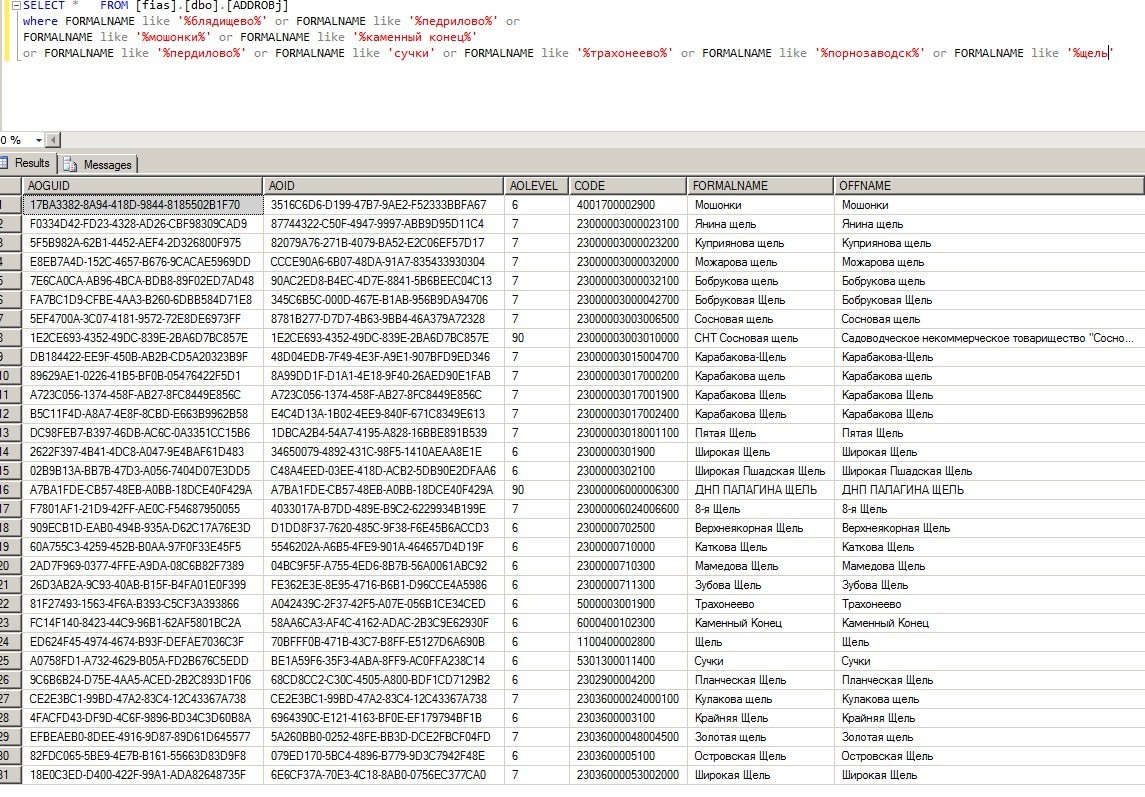Select the AOGUID cell starting 'F0334D42-FD23'

tap(142, 224)
